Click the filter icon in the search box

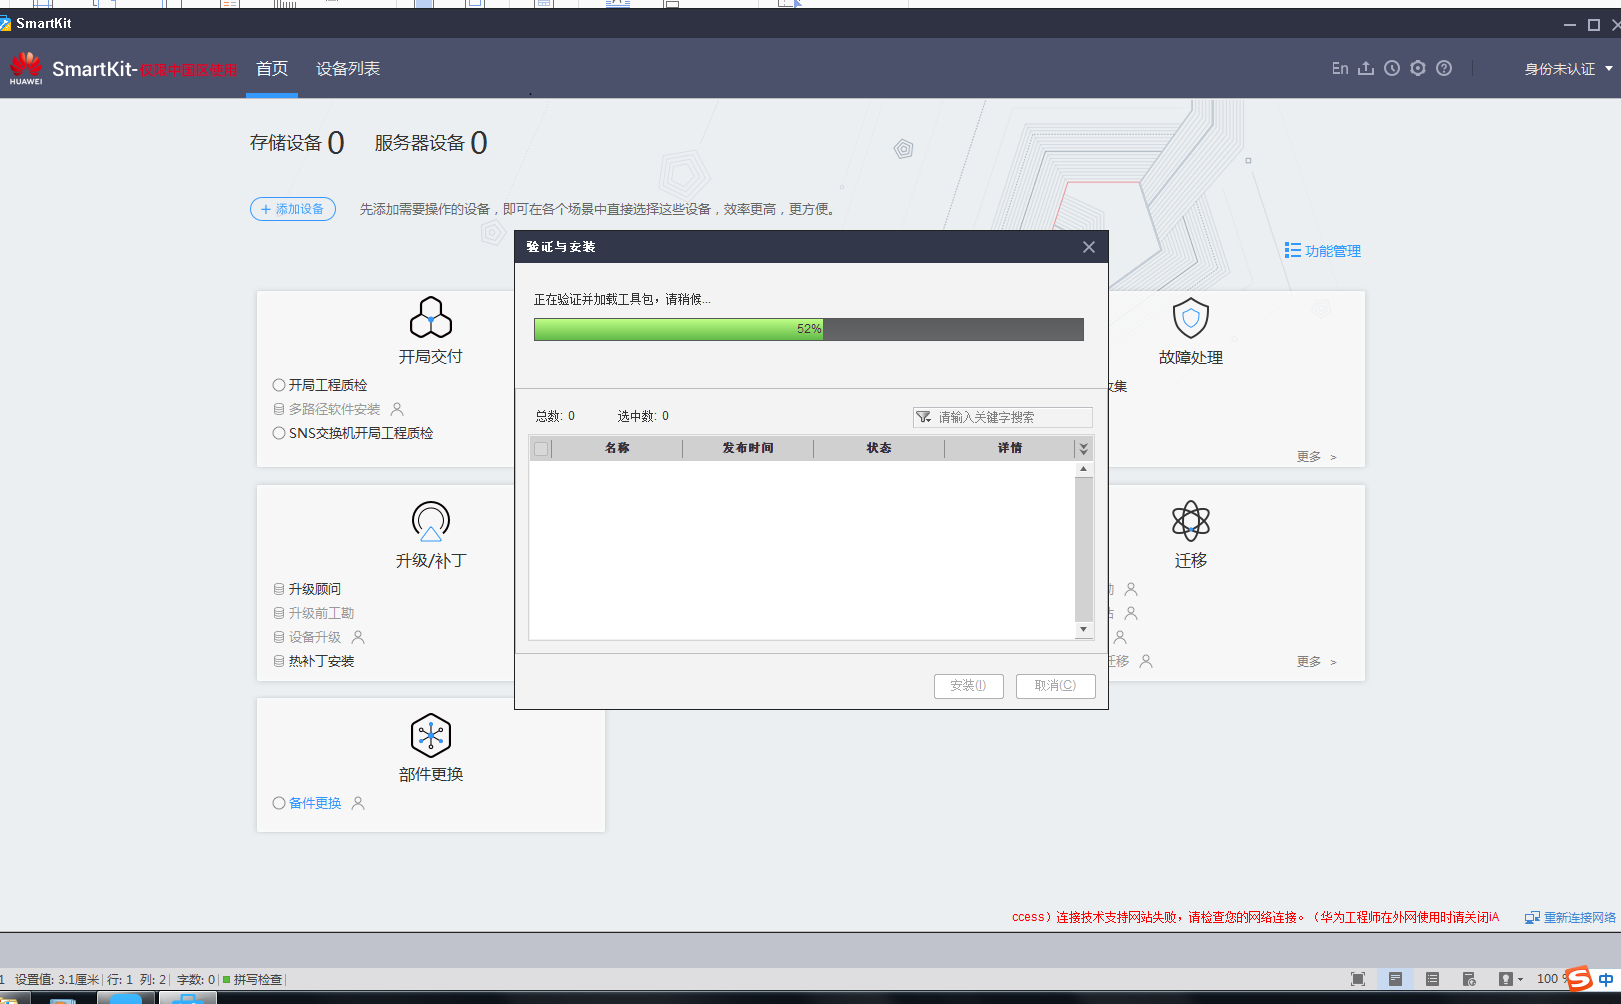[925, 417]
